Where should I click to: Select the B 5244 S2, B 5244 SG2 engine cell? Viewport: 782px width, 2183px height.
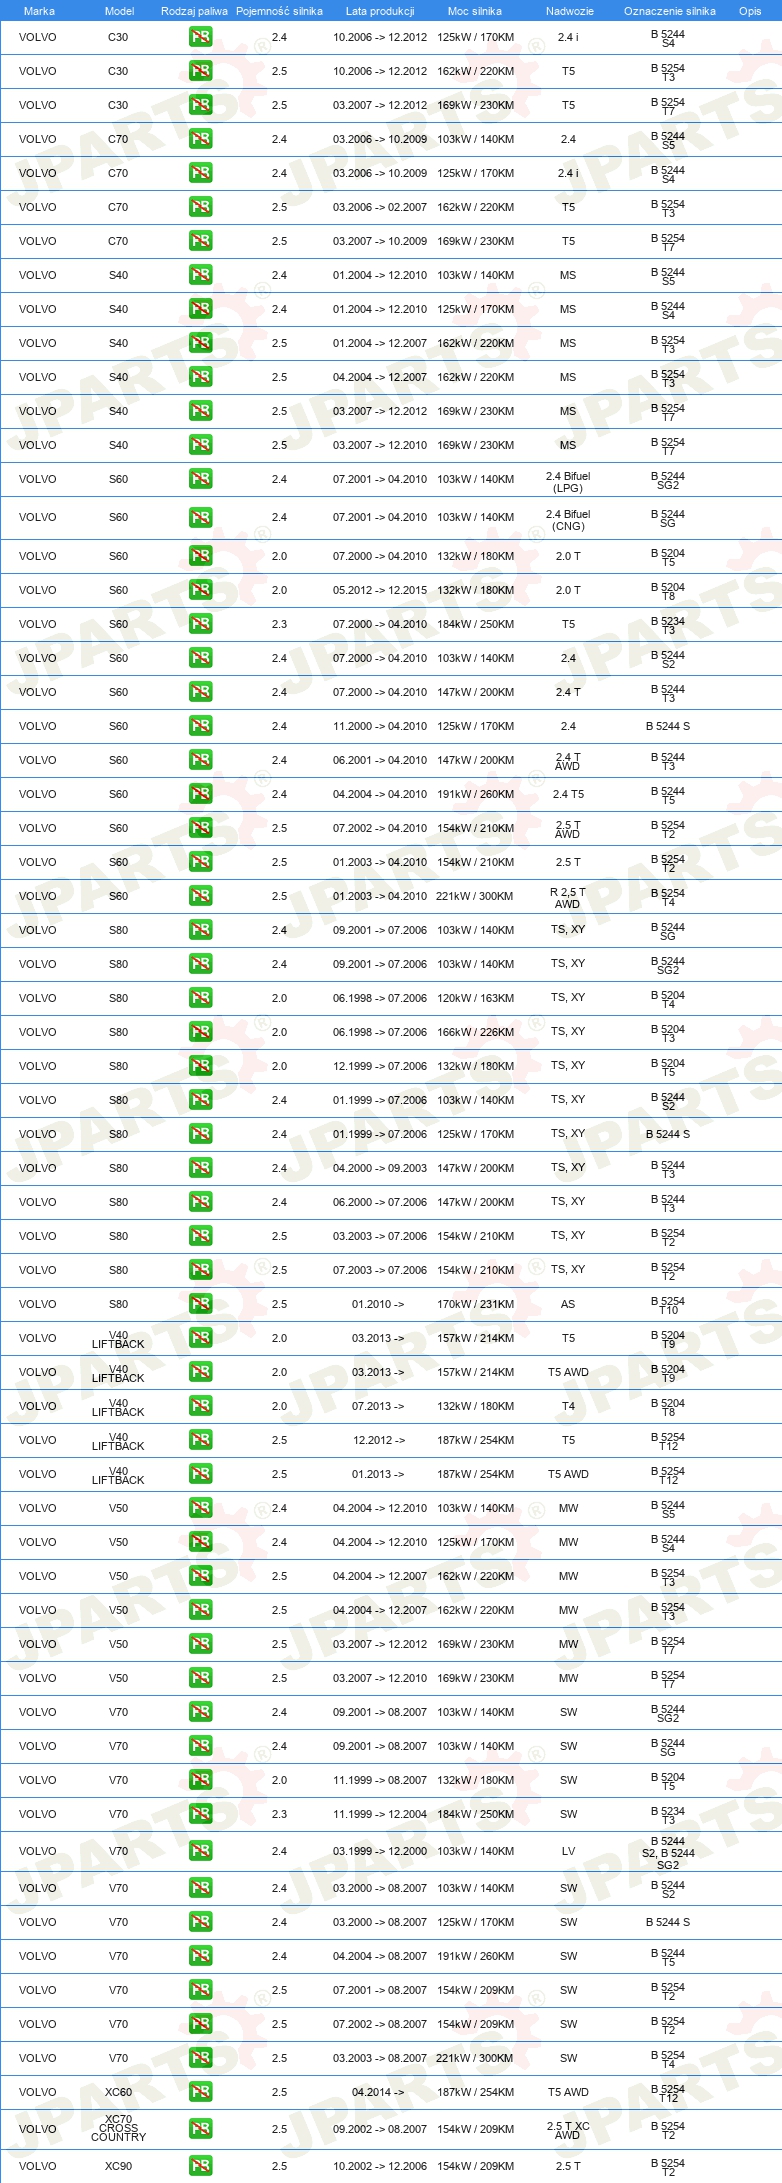tap(668, 1853)
